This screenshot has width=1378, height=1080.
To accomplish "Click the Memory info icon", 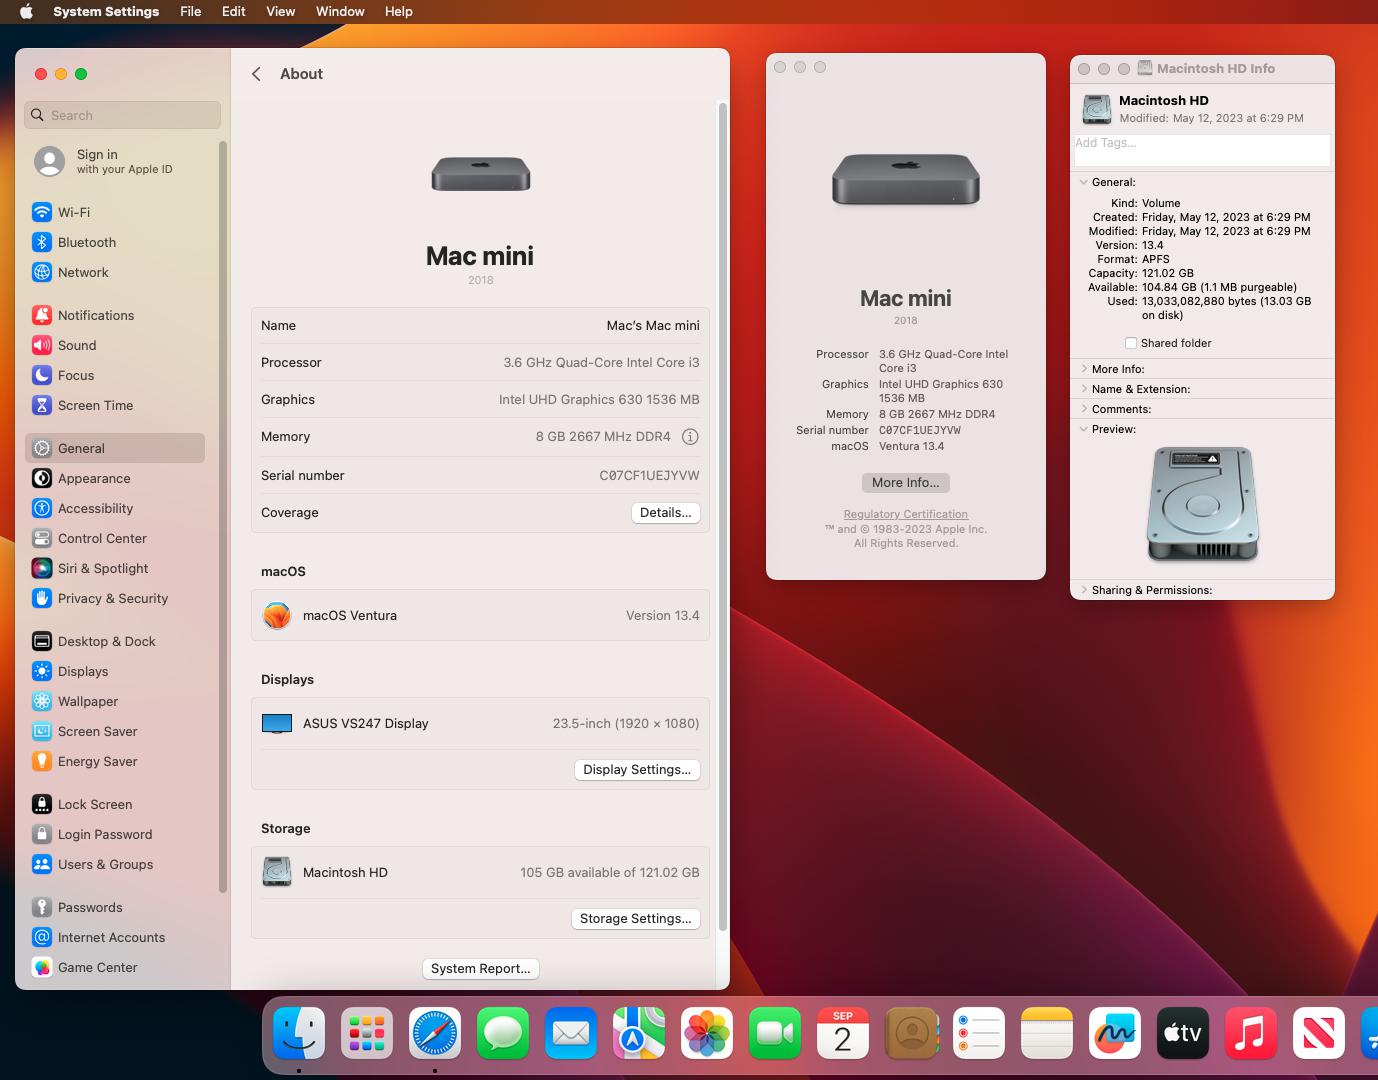I will pyautogui.click(x=690, y=437).
